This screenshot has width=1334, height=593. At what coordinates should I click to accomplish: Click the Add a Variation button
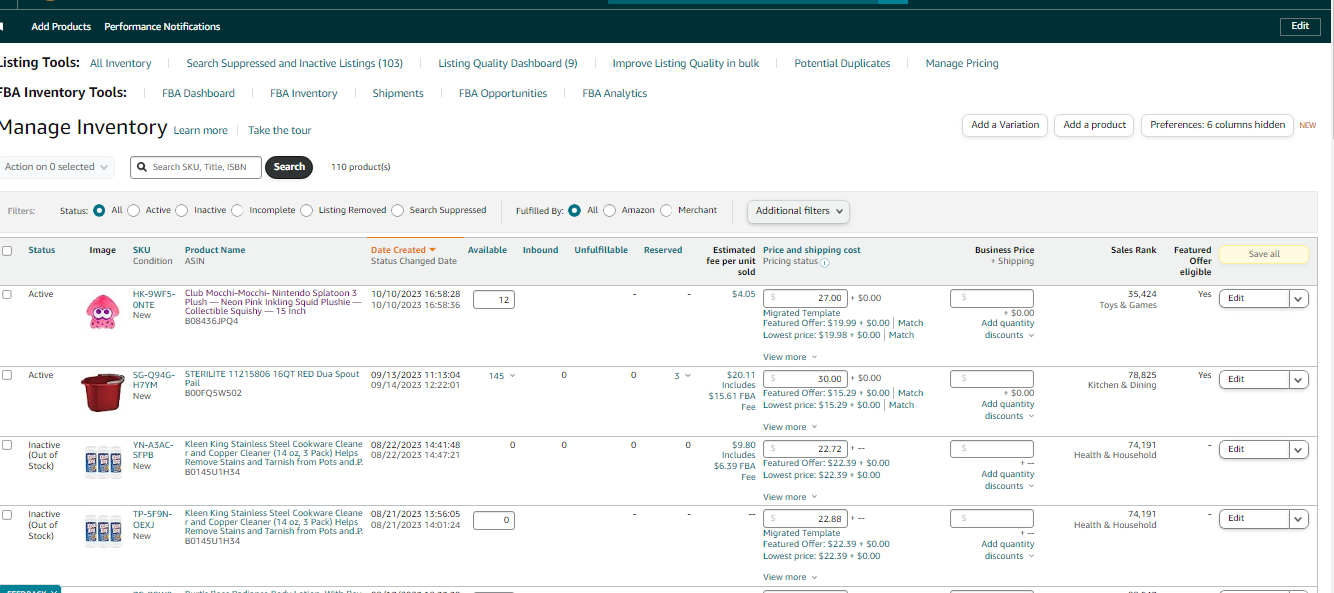pyautogui.click(x=1005, y=125)
